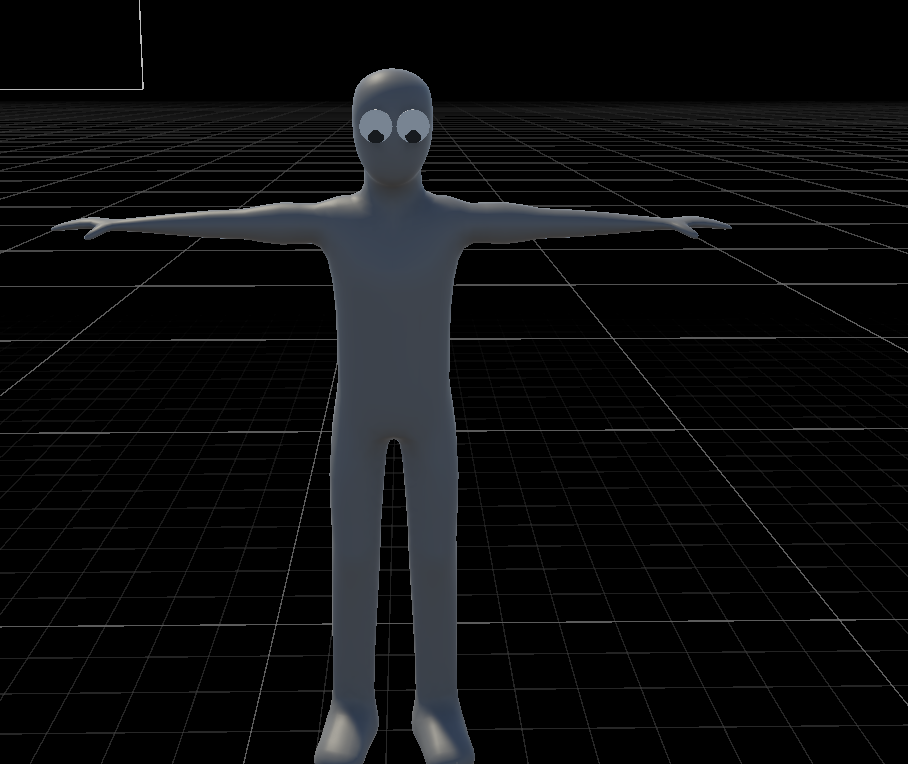Viewport: 908px width, 764px height.
Task: Click the character's foot on the left side
Action: tap(346, 733)
